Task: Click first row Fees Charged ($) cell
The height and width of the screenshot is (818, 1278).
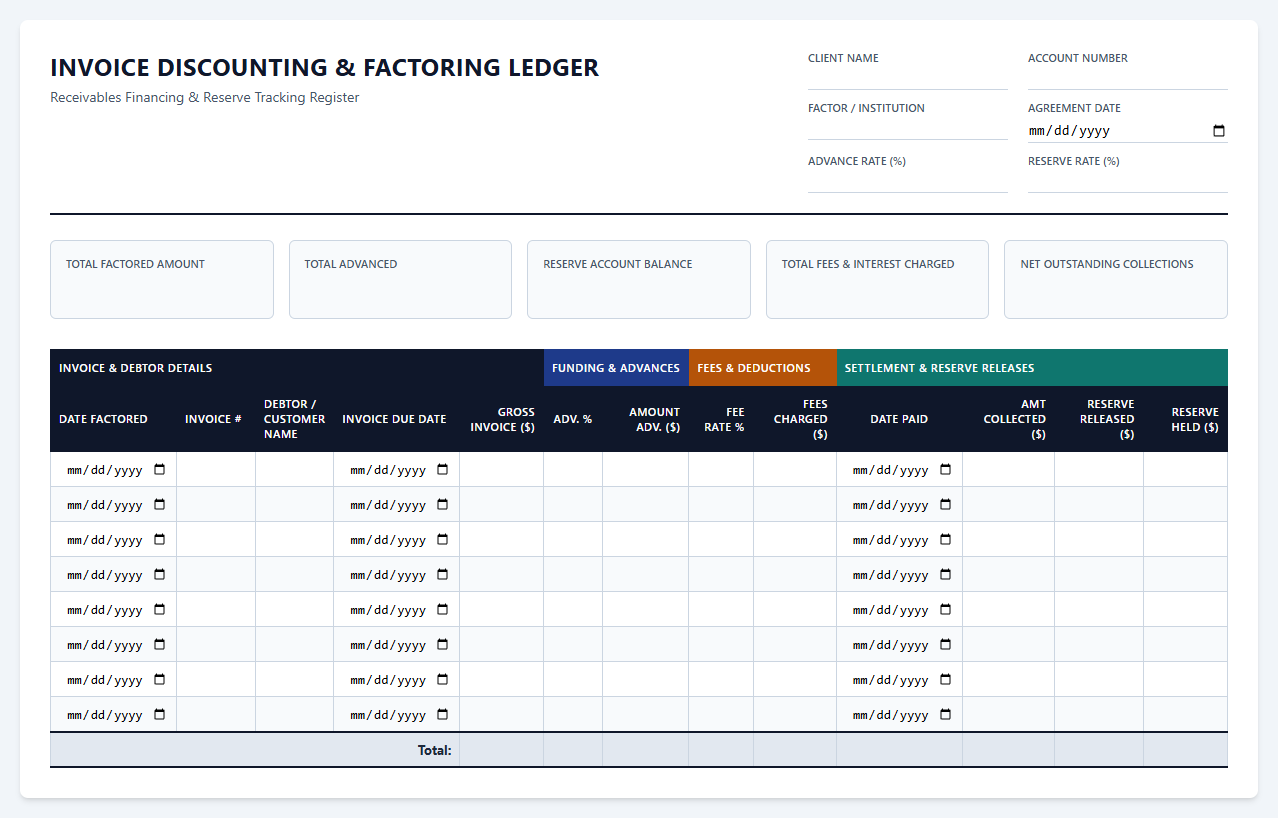Action: 795,469
